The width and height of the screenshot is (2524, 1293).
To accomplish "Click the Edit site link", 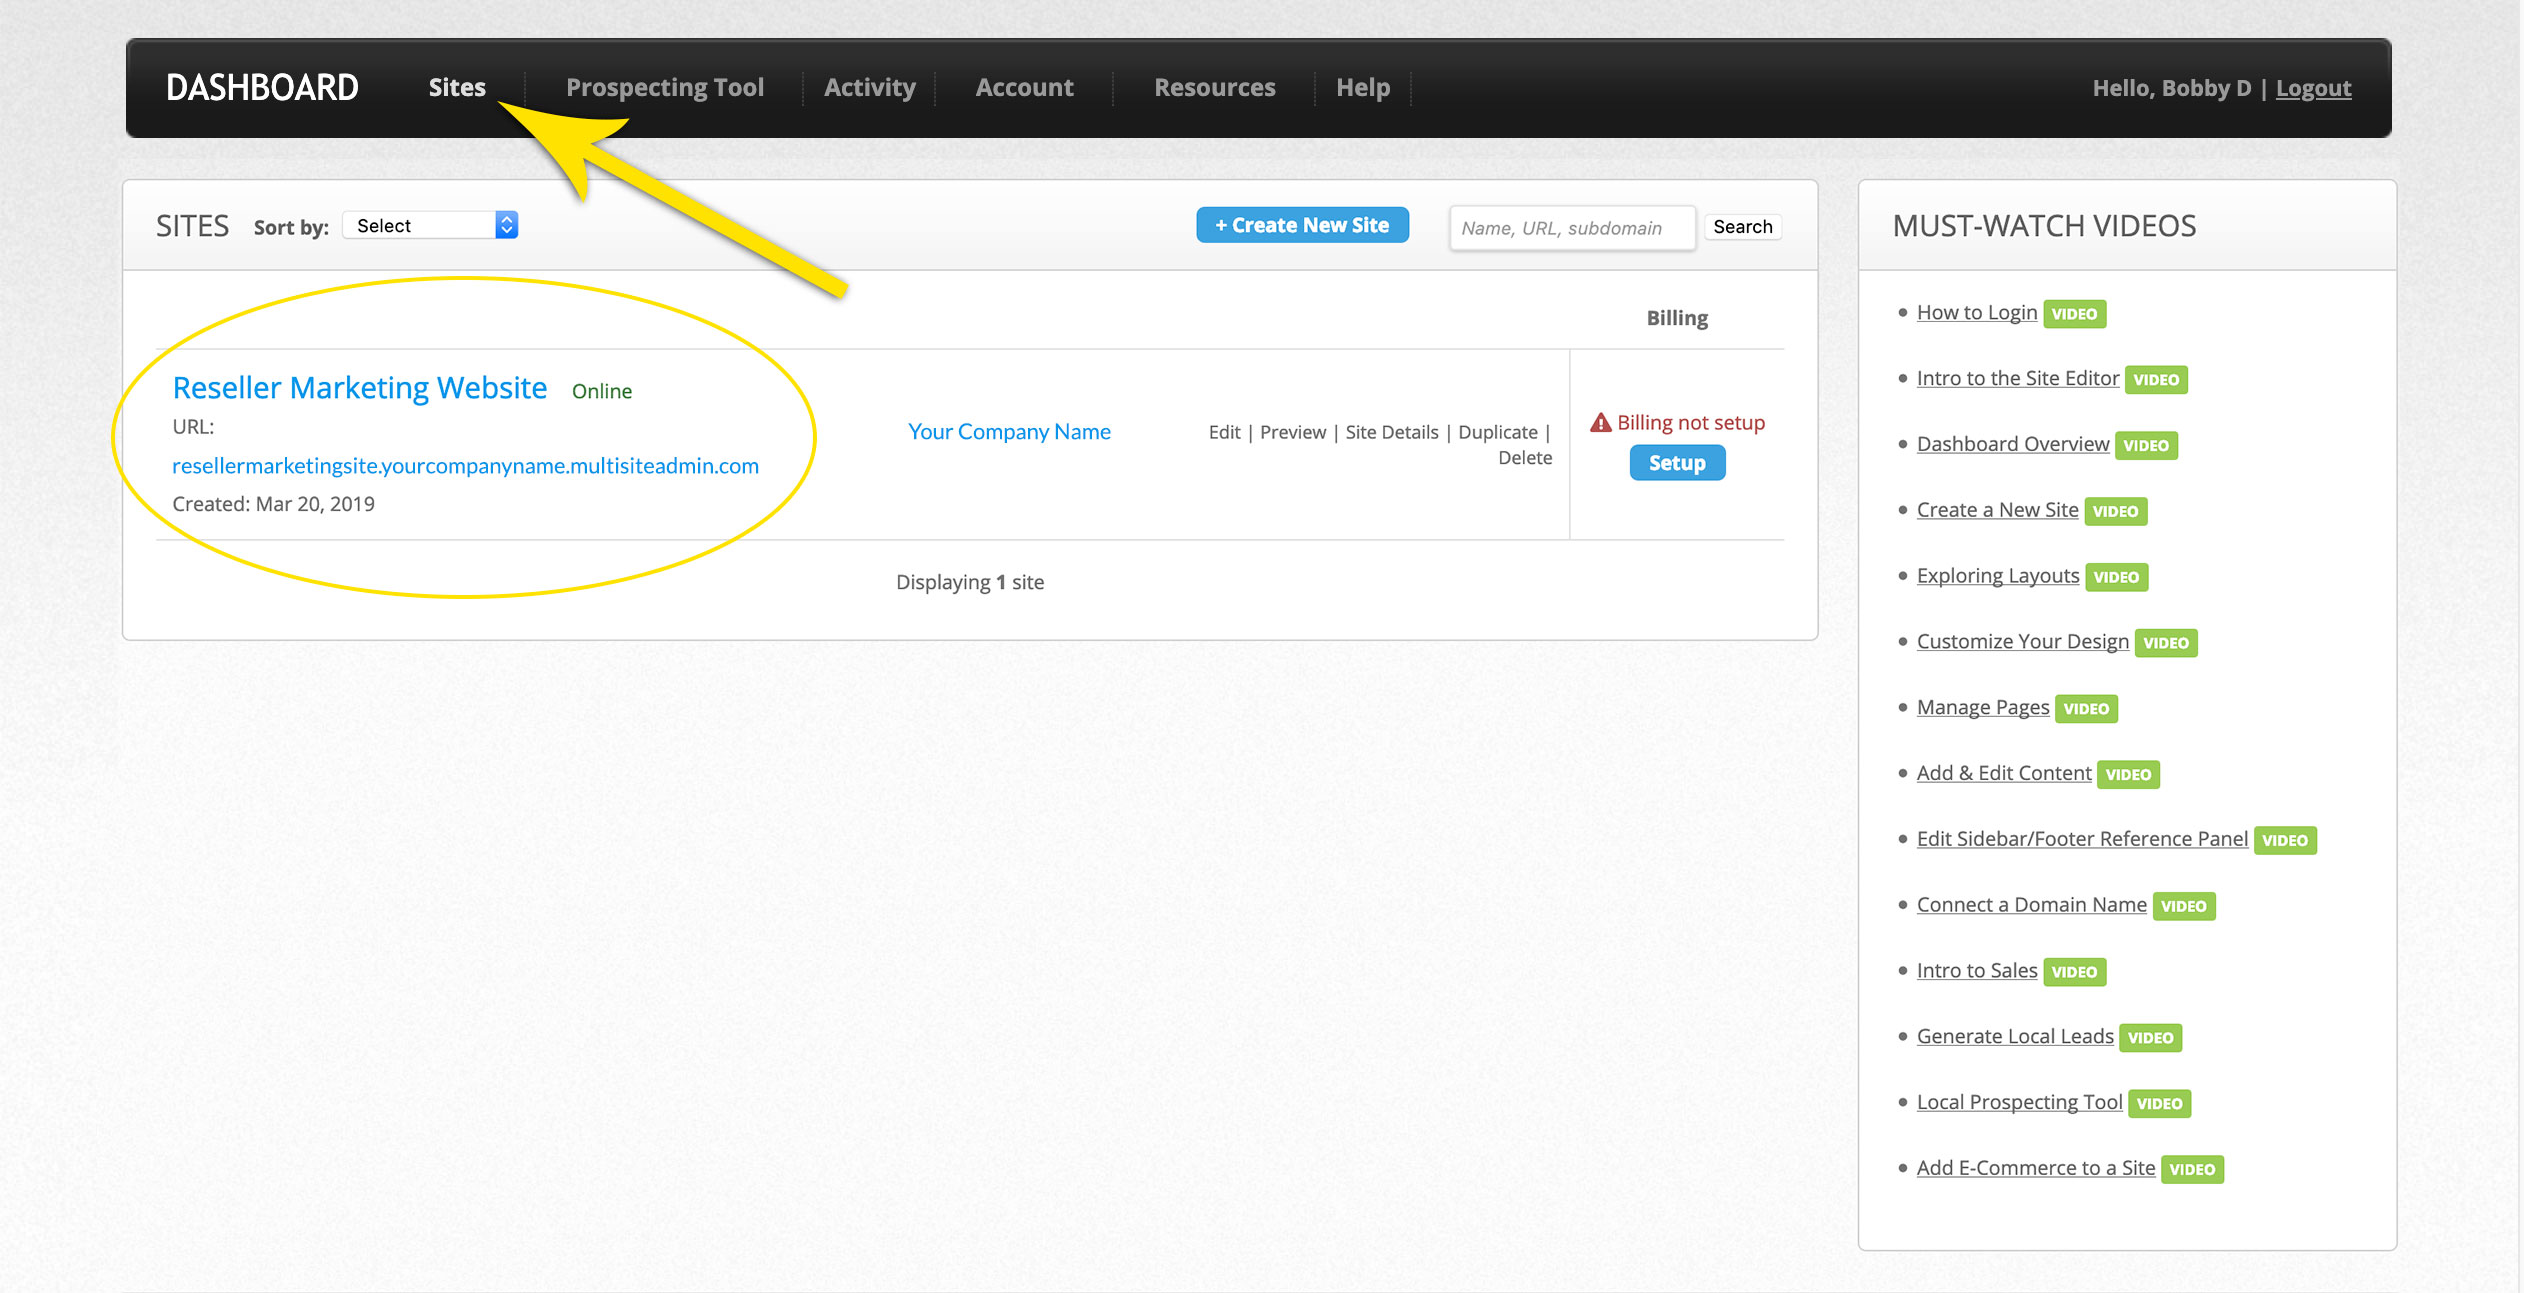I will point(1224,432).
